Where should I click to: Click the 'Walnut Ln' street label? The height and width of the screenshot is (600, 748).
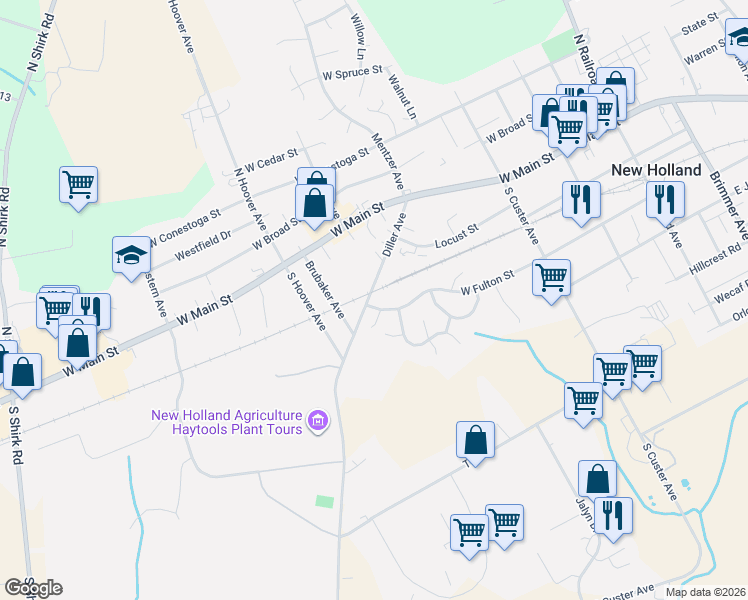(x=402, y=96)
